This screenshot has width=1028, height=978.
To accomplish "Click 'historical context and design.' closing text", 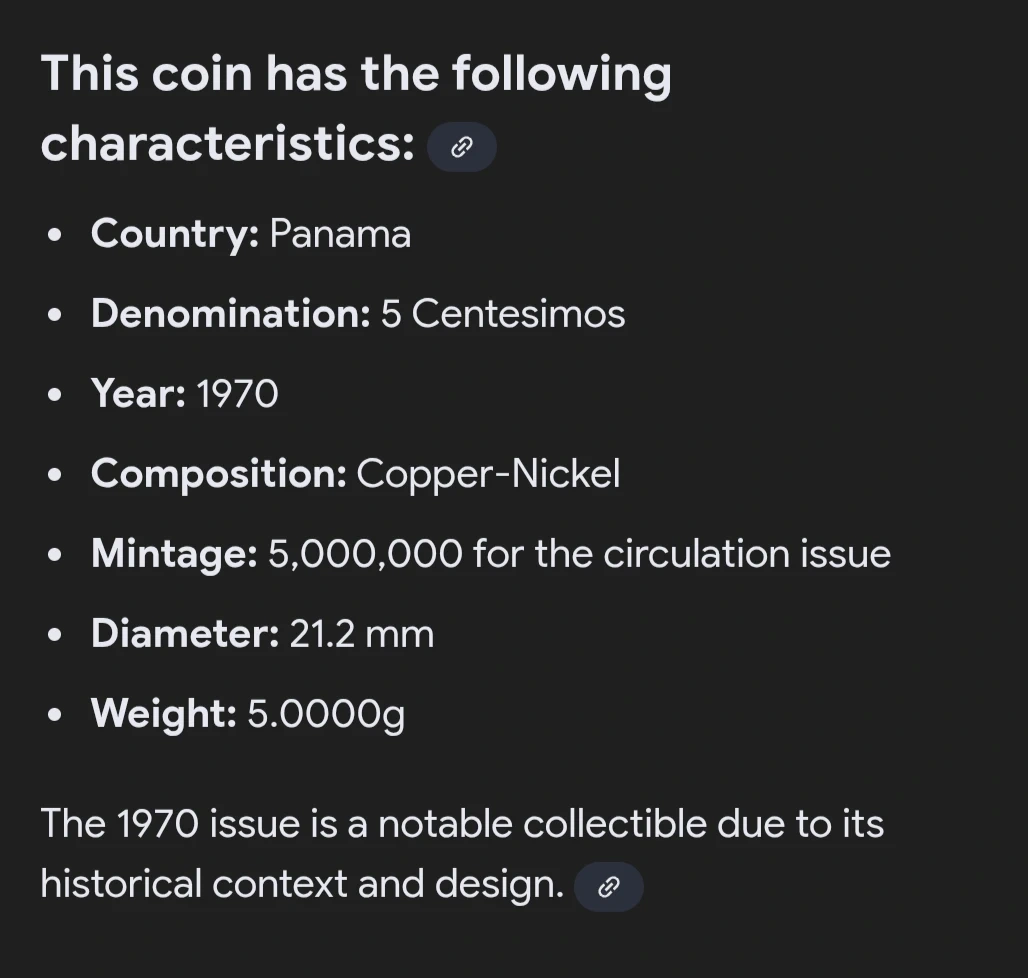I will coord(302,885).
